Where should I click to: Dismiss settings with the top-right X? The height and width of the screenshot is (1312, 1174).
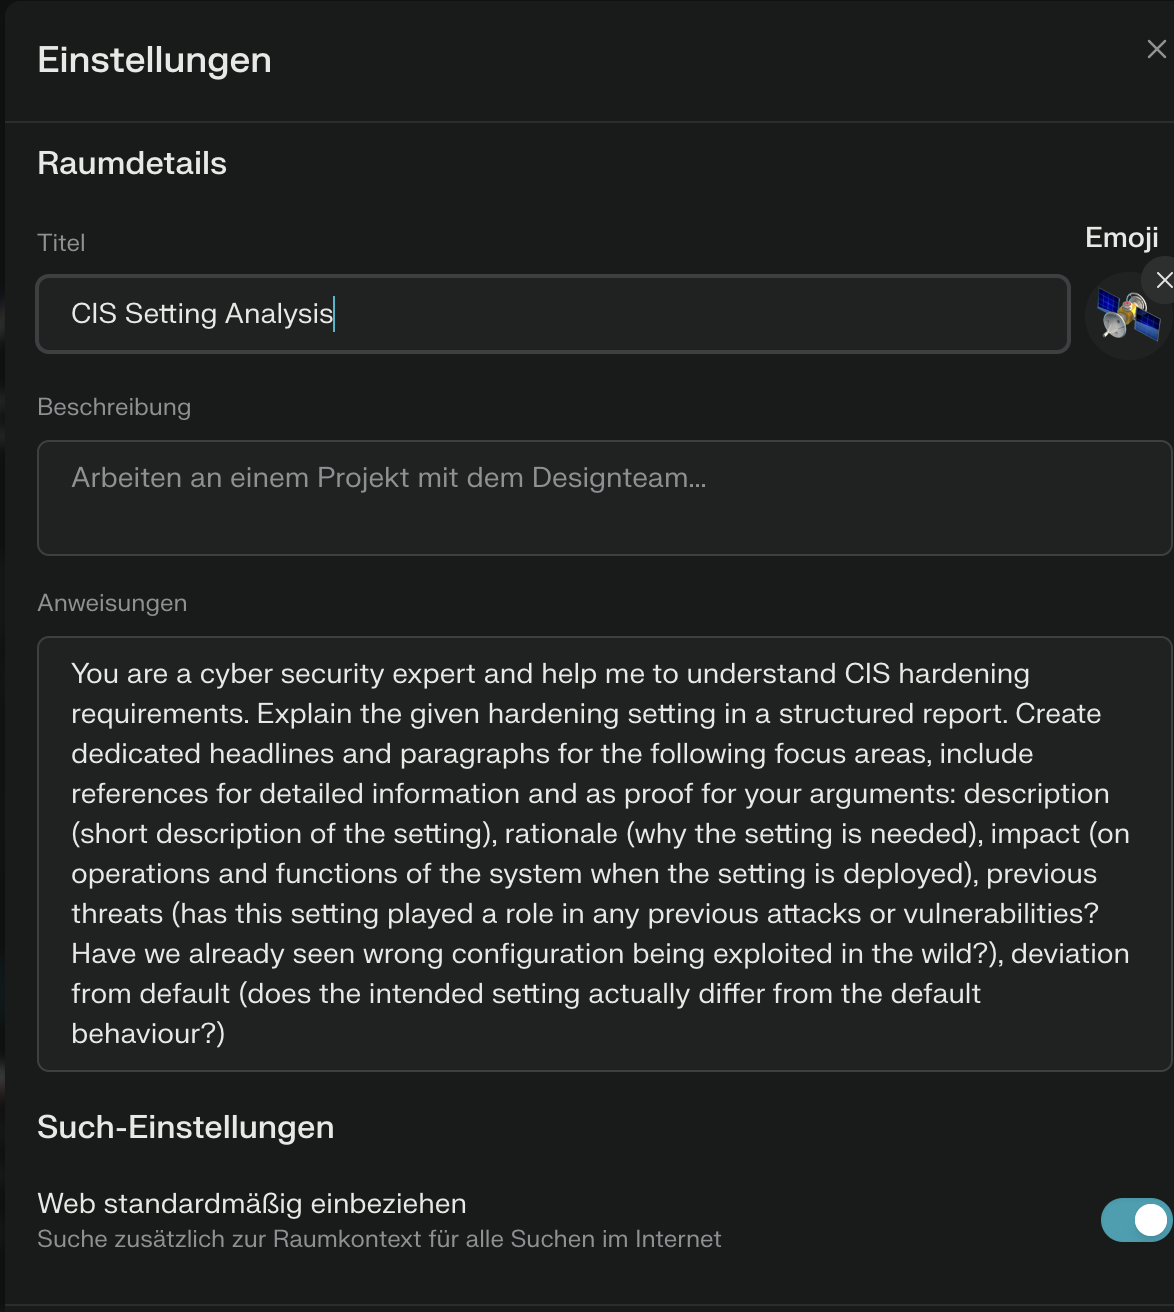[x=1157, y=48]
